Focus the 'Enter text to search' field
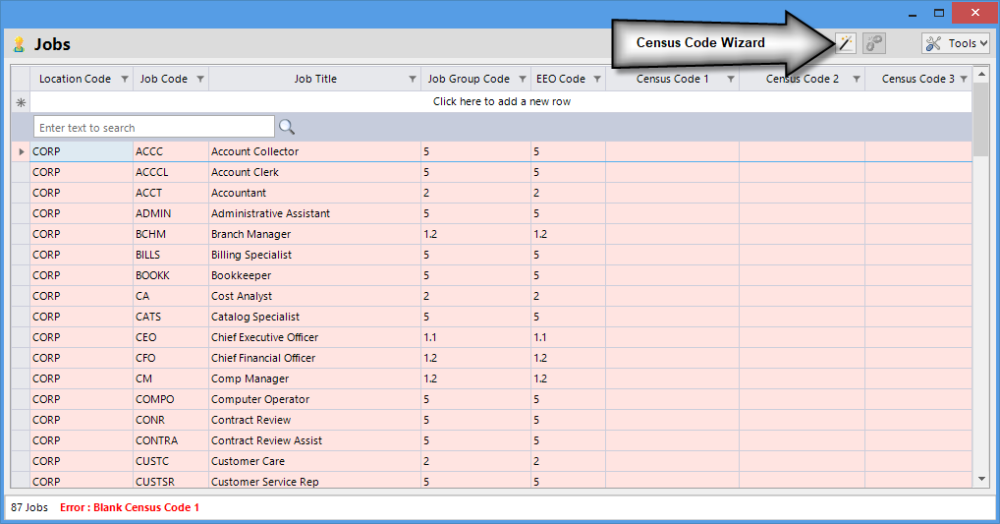This screenshot has width=1000, height=524. click(x=154, y=127)
